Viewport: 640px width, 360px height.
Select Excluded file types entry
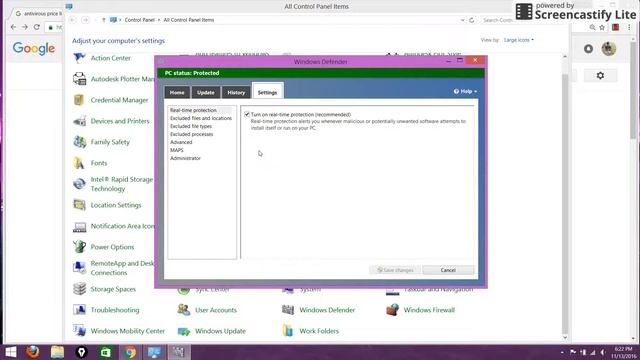click(191, 126)
